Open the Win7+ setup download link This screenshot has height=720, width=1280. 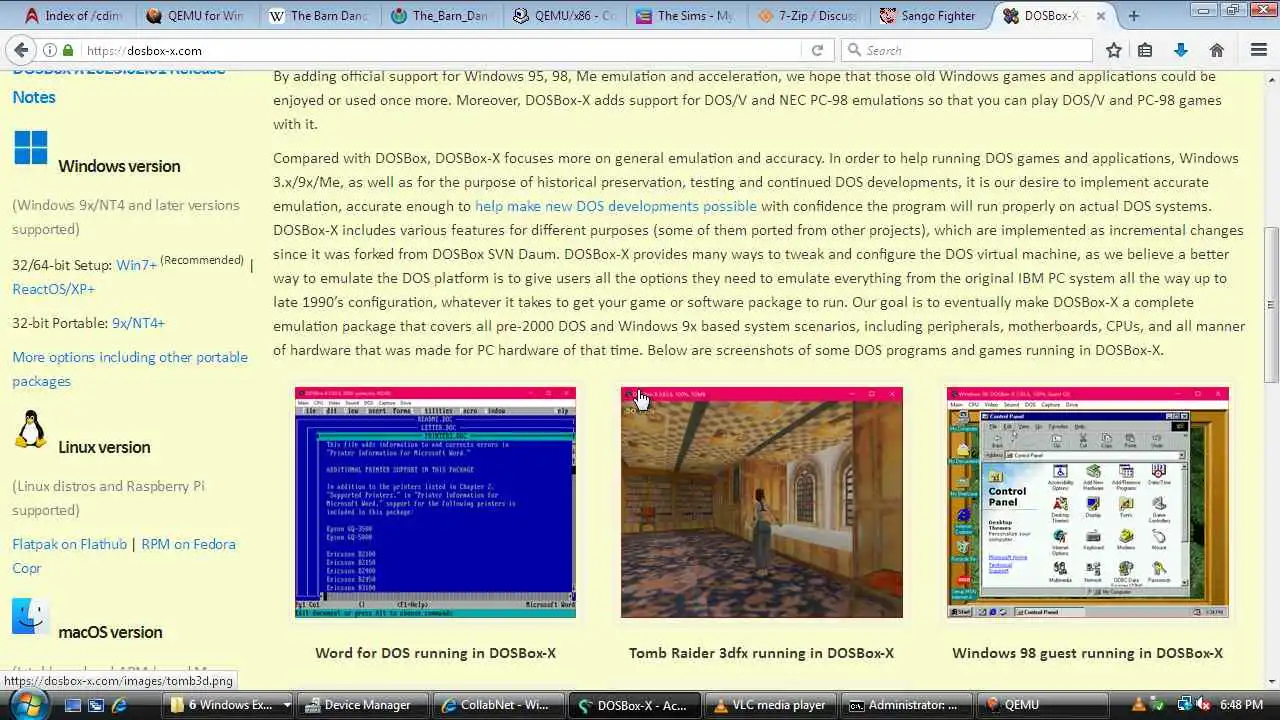(x=137, y=265)
